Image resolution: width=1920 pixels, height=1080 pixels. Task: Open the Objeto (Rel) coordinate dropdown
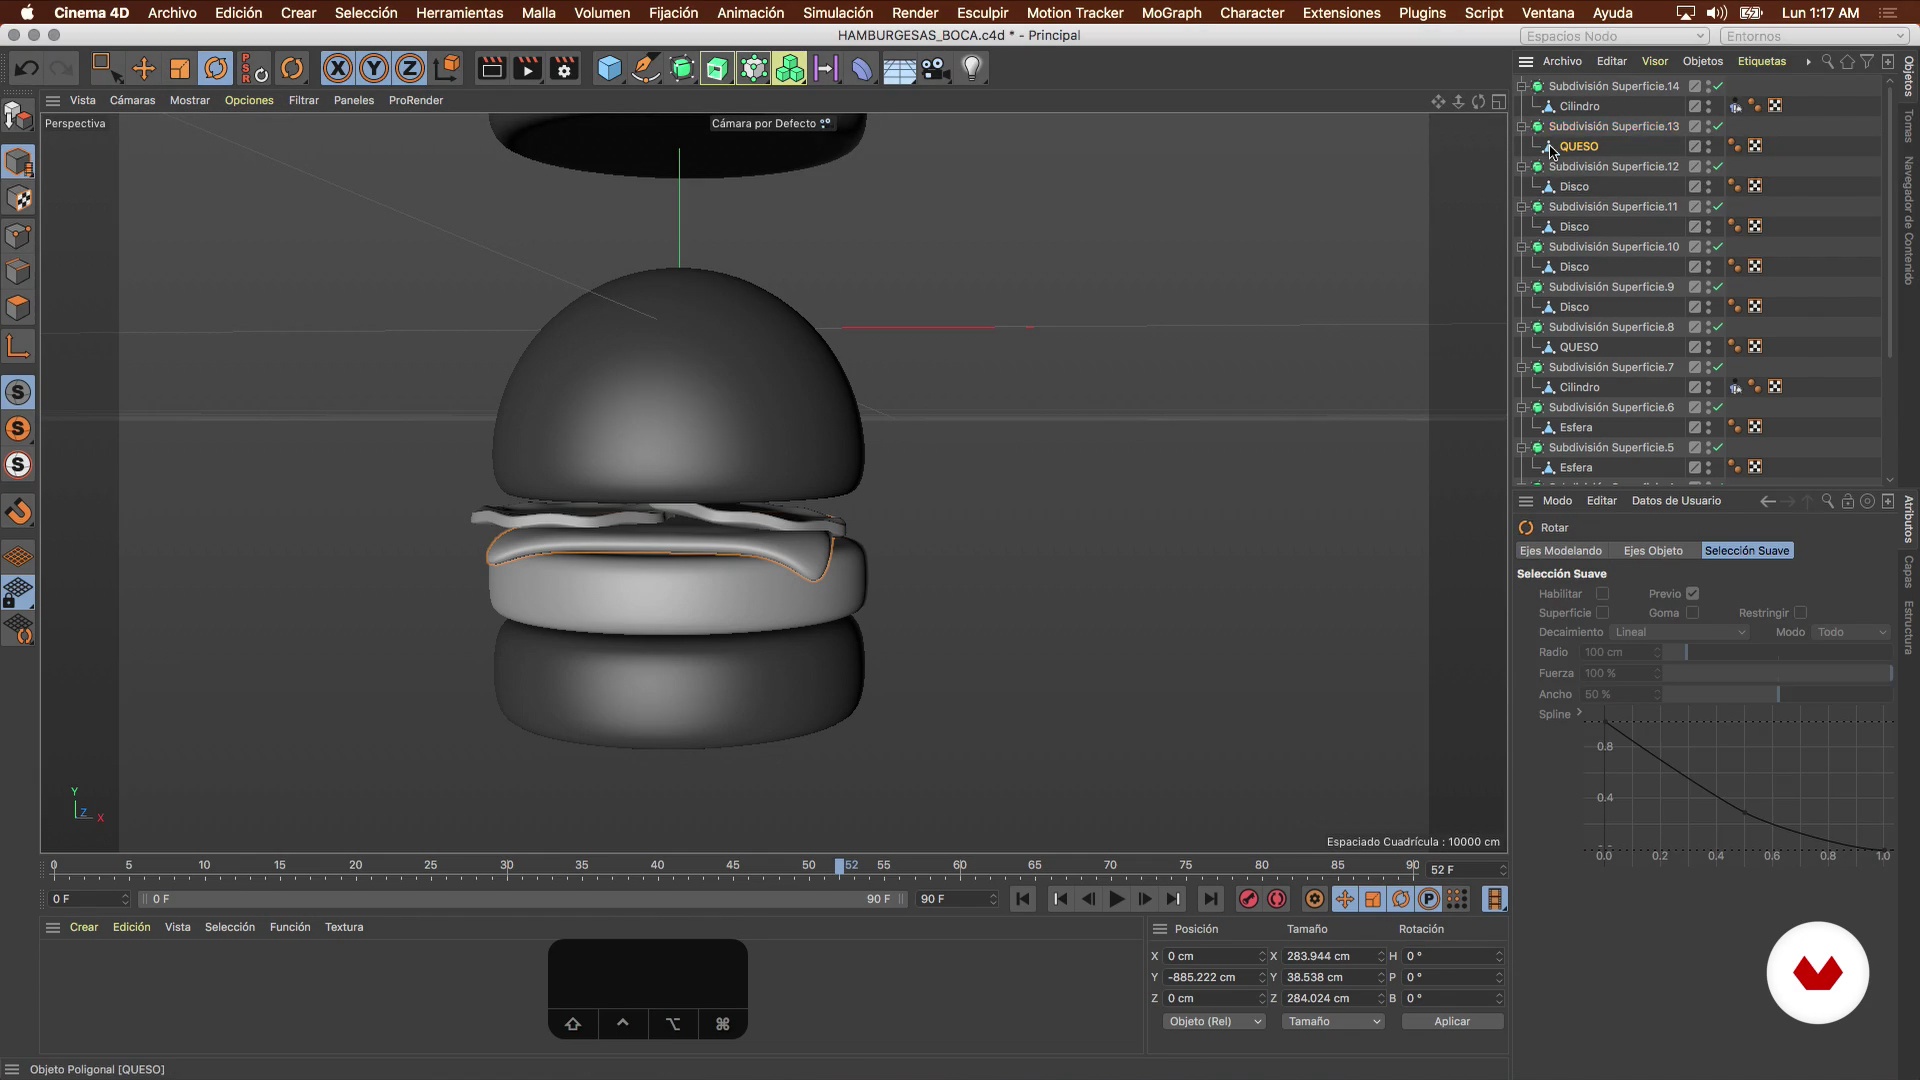pos(1214,1021)
